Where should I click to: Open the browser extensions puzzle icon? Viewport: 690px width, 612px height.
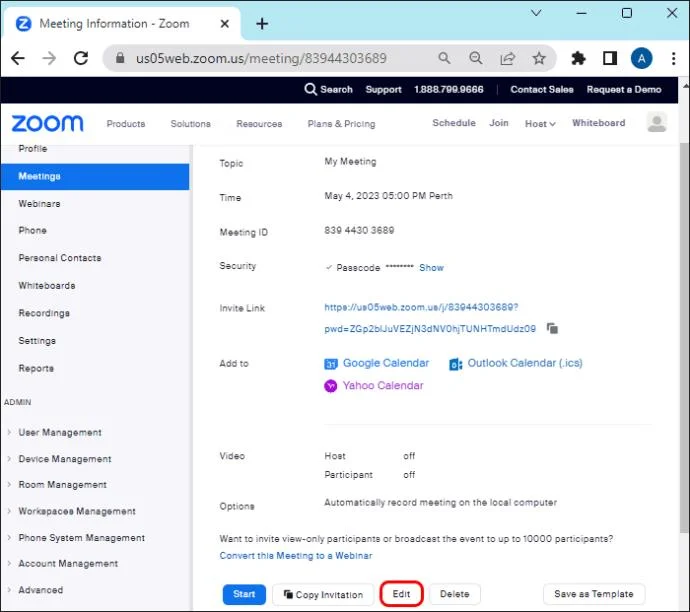[578, 59]
